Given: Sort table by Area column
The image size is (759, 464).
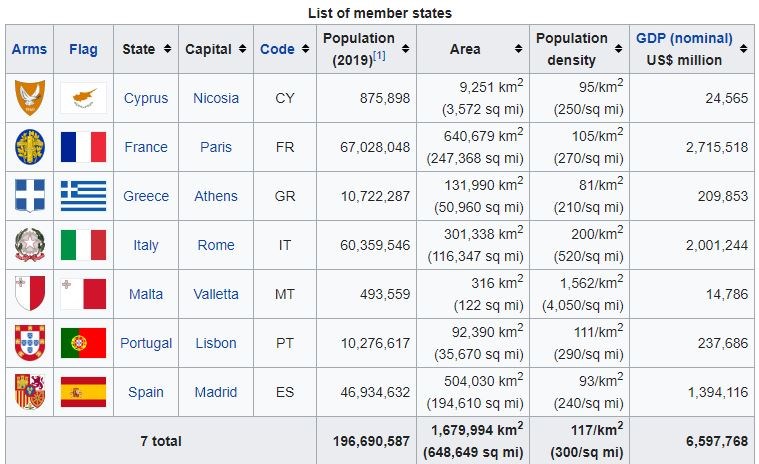Looking at the screenshot, I should [x=517, y=49].
